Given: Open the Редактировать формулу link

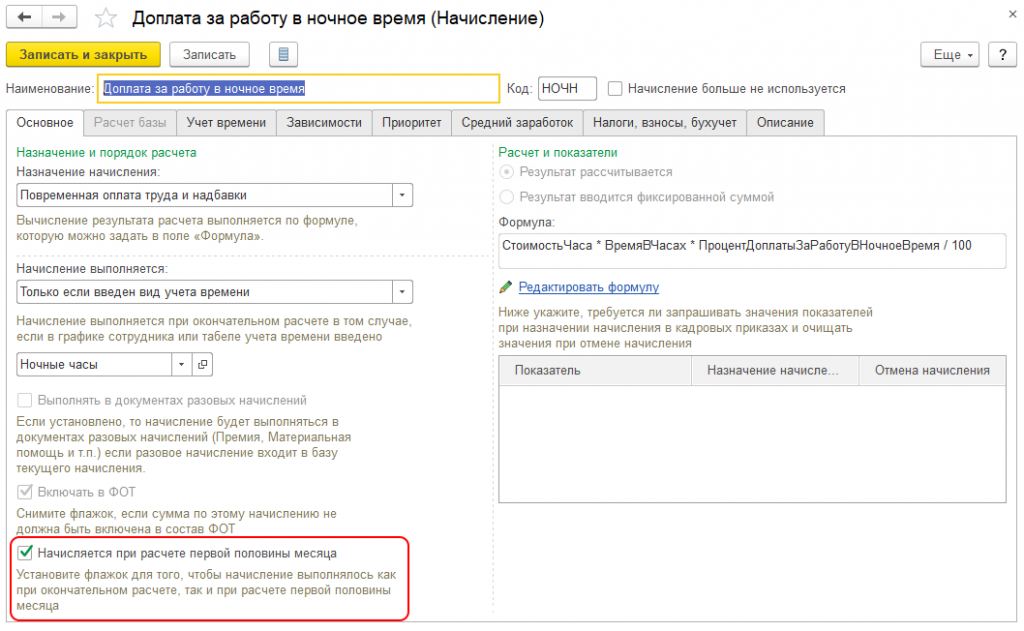Looking at the screenshot, I should [588, 287].
